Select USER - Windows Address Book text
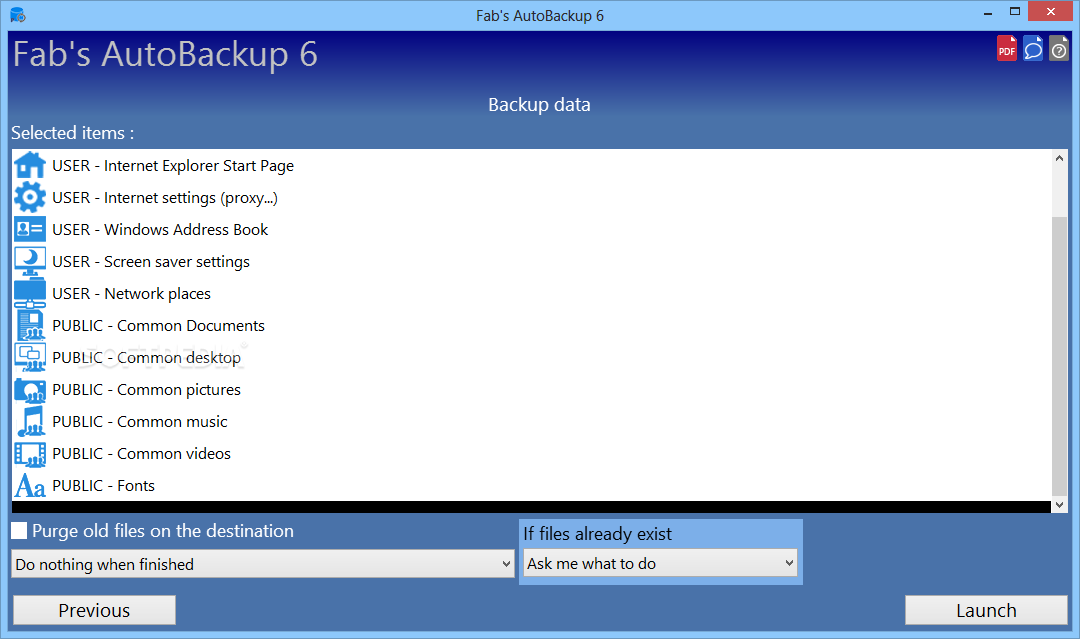Screen dimensions: 1080x639 pos(160,229)
